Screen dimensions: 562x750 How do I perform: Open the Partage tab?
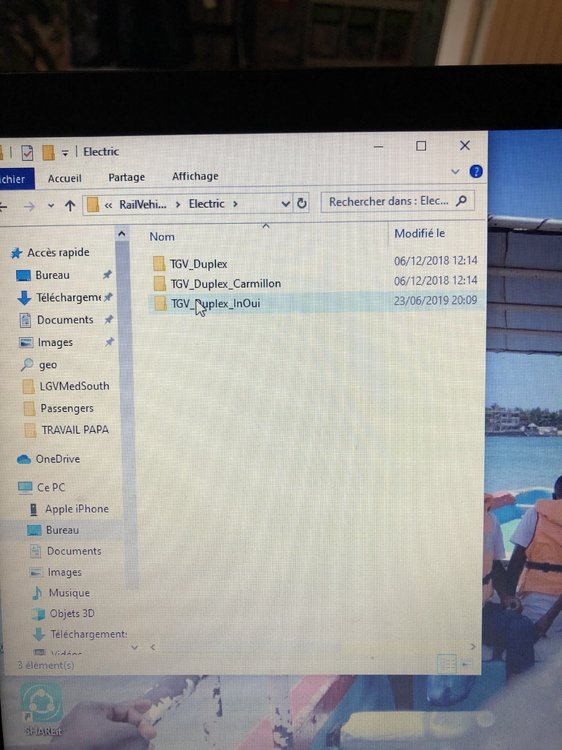127,177
